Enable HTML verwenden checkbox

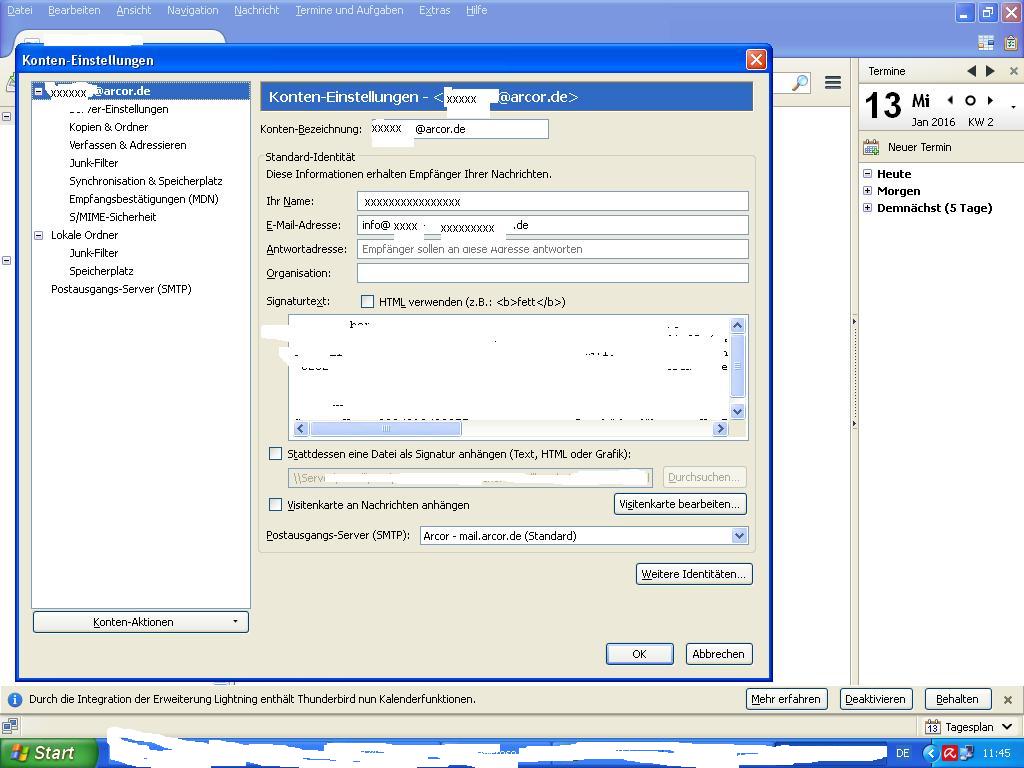pyautogui.click(x=368, y=302)
